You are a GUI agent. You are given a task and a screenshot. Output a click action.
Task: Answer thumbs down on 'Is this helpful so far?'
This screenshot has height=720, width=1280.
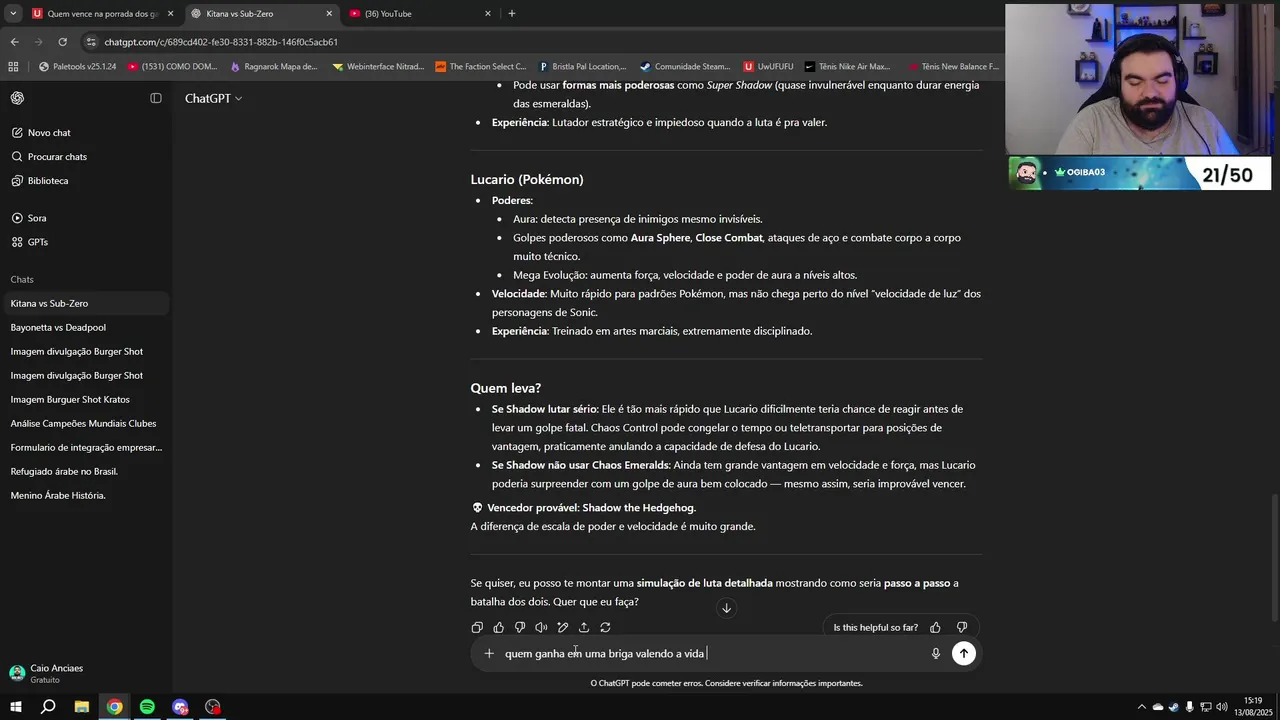click(962, 628)
